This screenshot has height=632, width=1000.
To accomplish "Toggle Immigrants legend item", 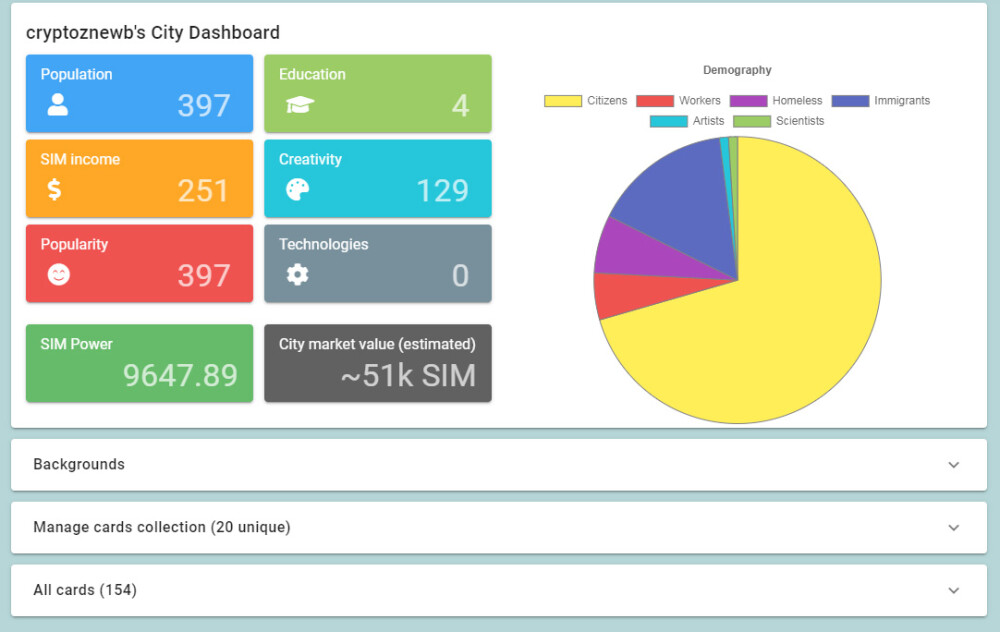I will click(x=880, y=101).
